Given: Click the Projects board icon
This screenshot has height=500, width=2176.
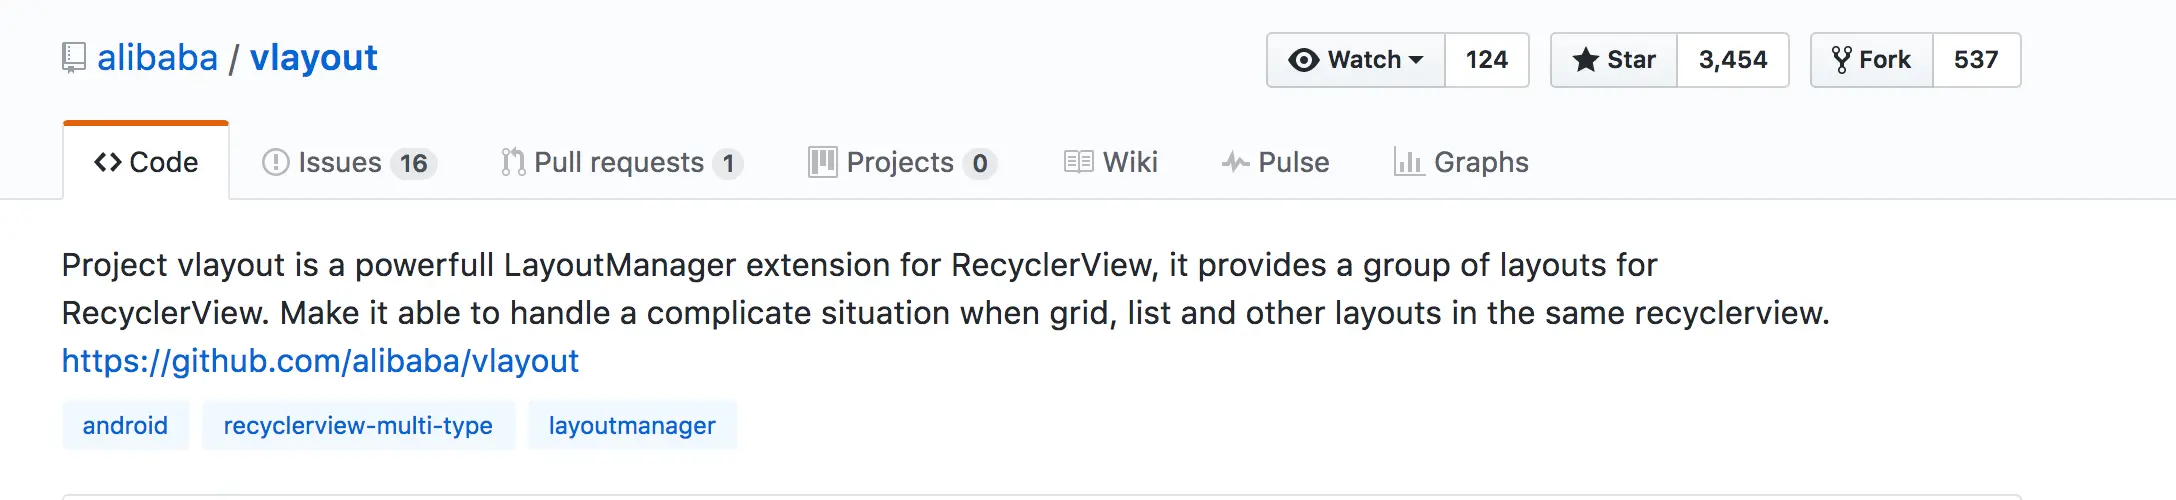Looking at the screenshot, I should pyautogui.click(x=822, y=162).
